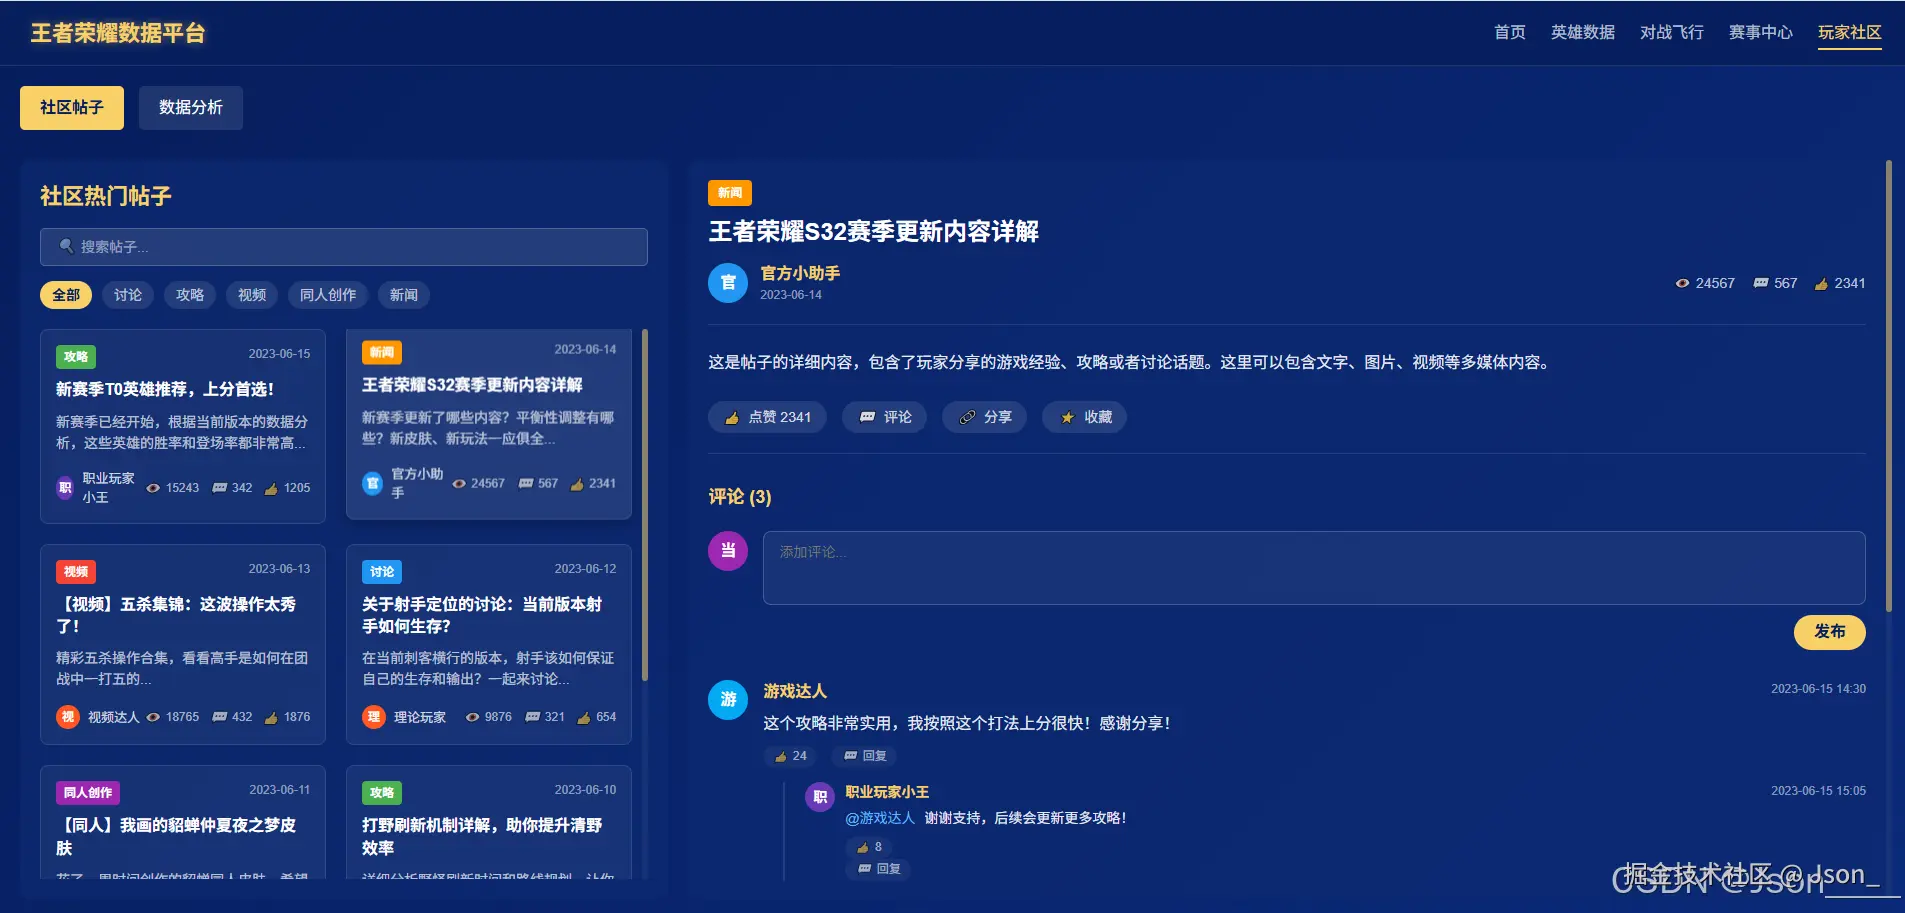The width and height of the screenshot is (1905, 913).
Task: Click the 攻略 tag on the T0英雄推荐 card
Action: [76, 357]
